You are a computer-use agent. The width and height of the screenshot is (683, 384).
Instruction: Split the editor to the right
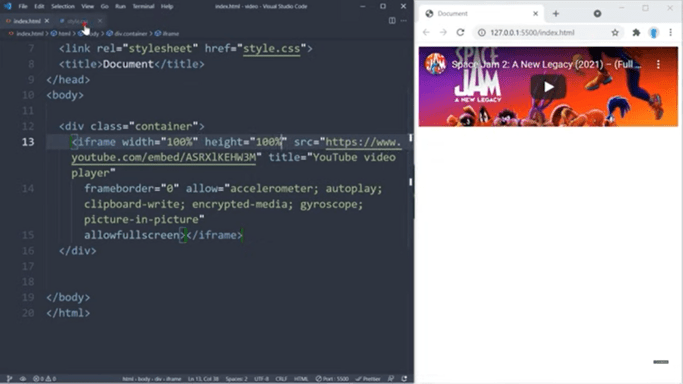click(x=392, y=20)
